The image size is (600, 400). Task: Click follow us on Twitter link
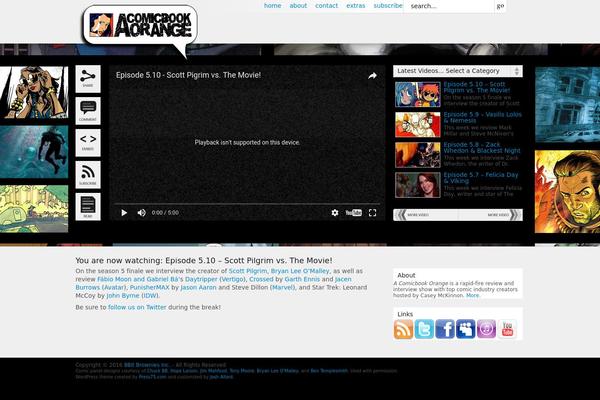click(x=137, y=307)
